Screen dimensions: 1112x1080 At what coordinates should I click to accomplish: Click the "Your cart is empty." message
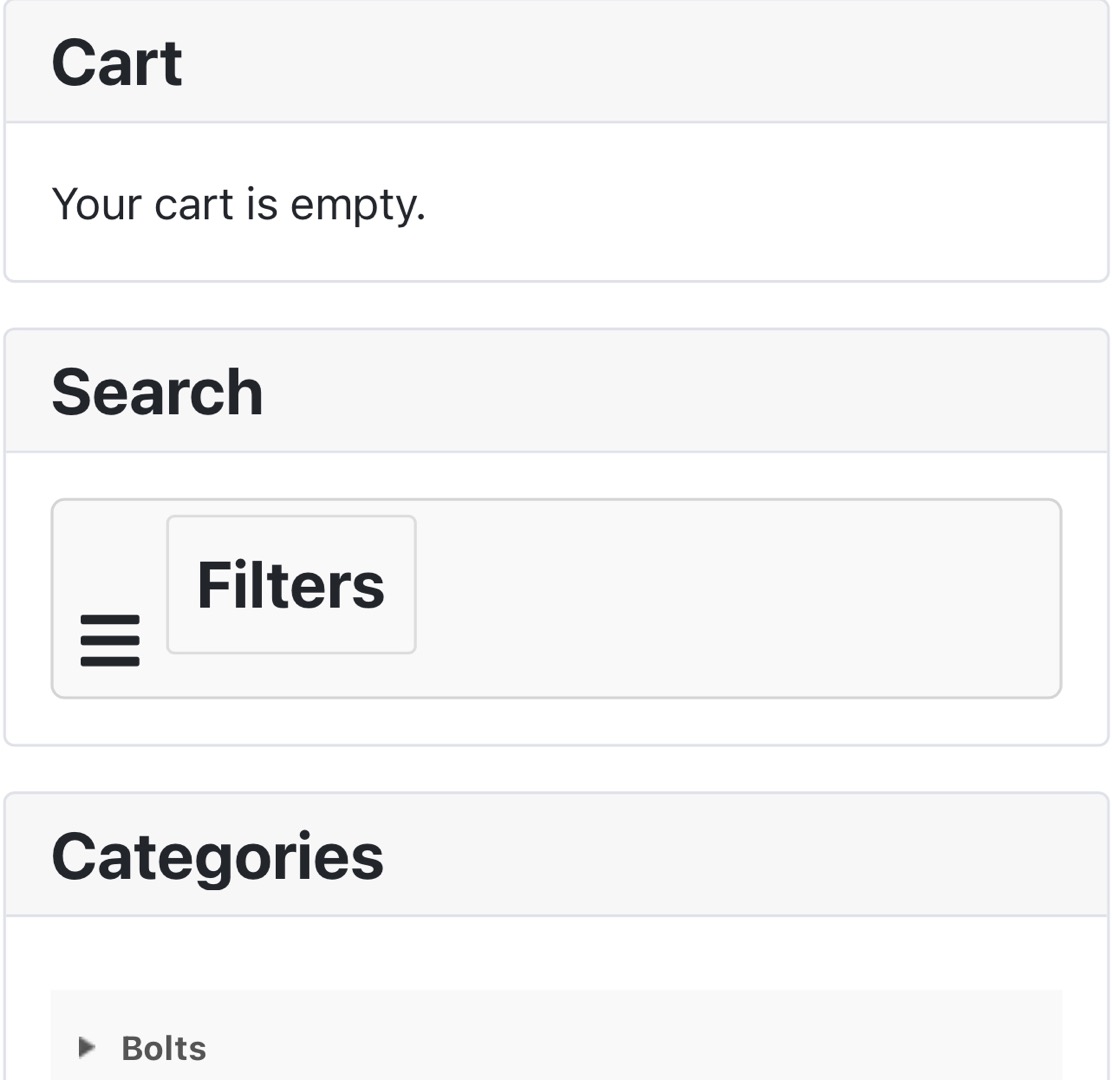coord(238,204)
